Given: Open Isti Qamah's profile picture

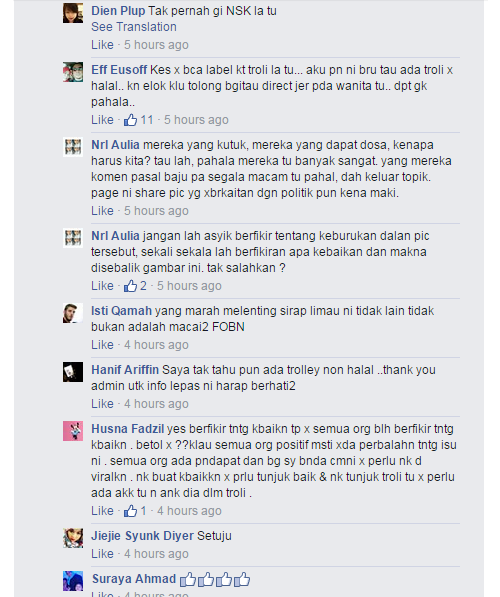Looking at the screenshot, I should pyautogui.click(x=73, y=313).
